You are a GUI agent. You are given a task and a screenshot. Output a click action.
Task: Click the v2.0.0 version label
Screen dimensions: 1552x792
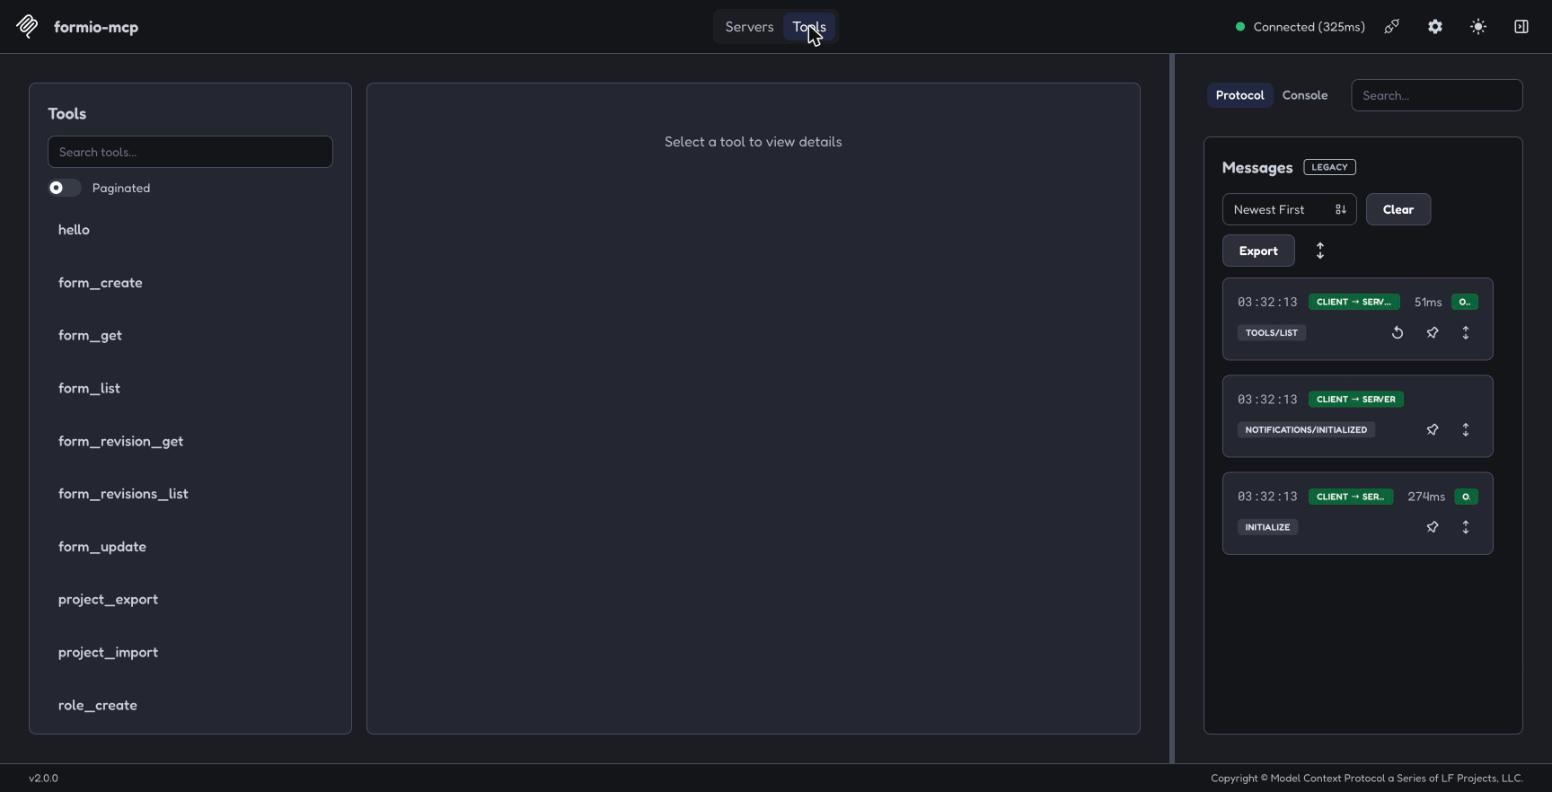click(x=43, y=778)
